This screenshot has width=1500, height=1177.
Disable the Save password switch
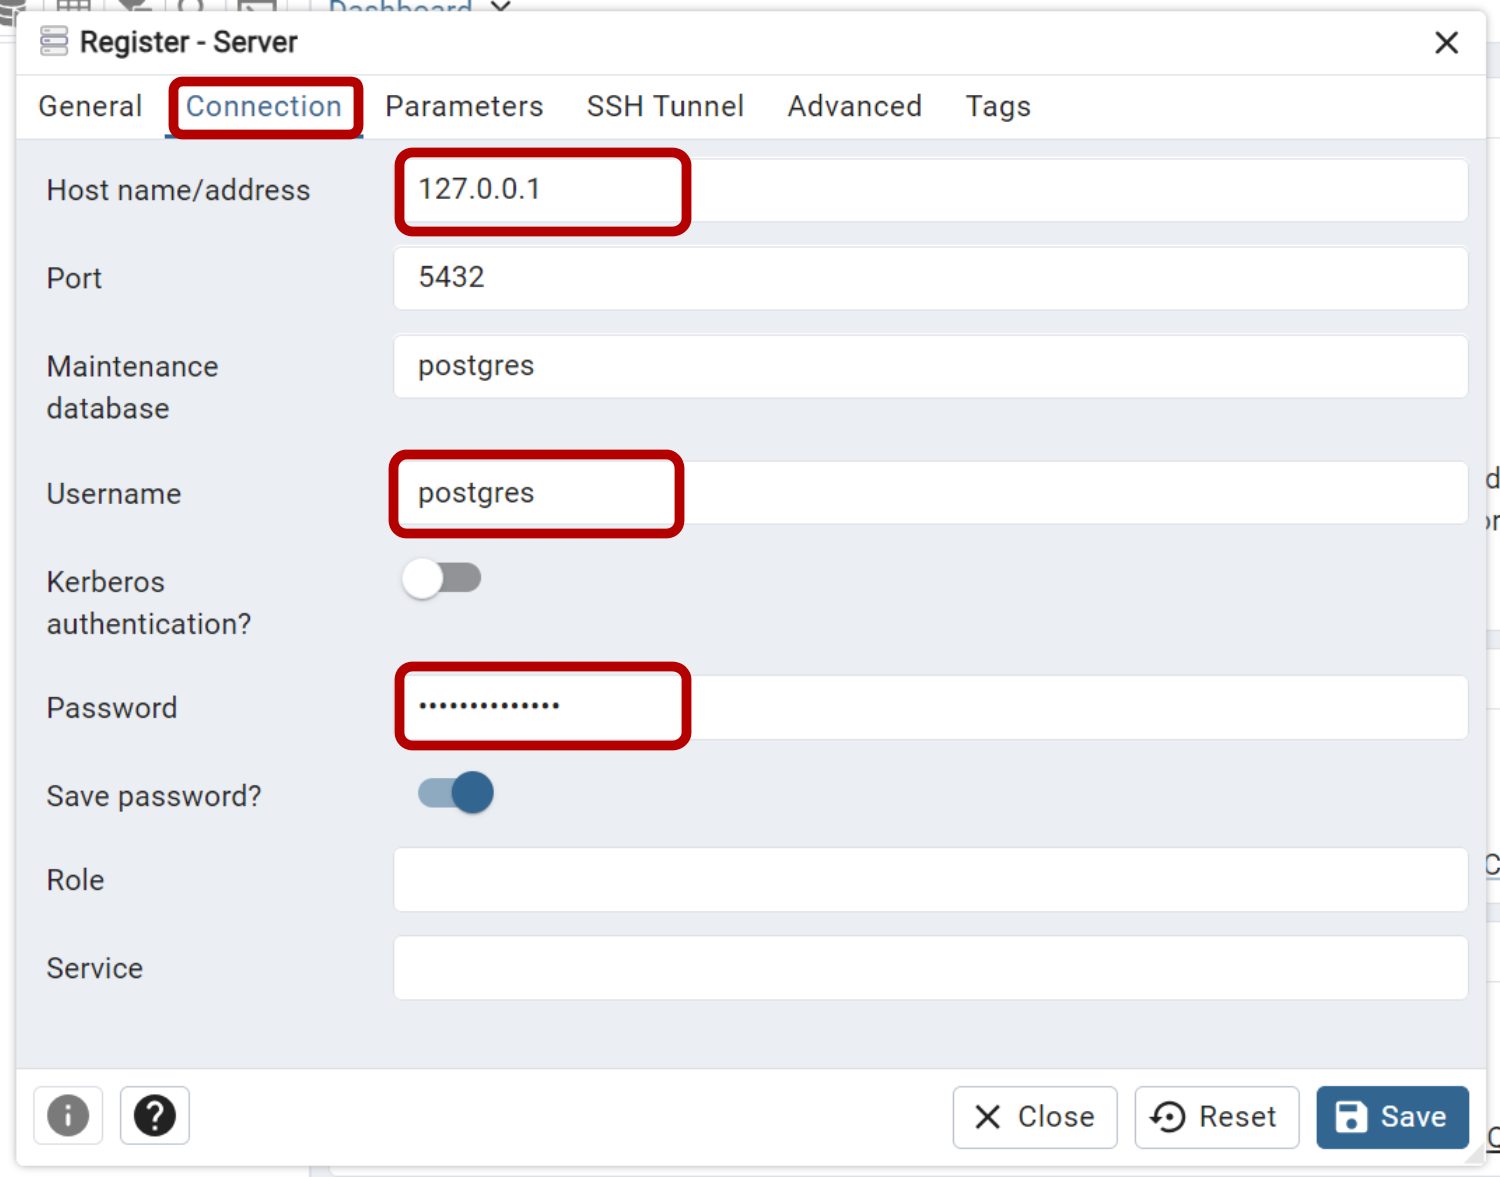456,793
